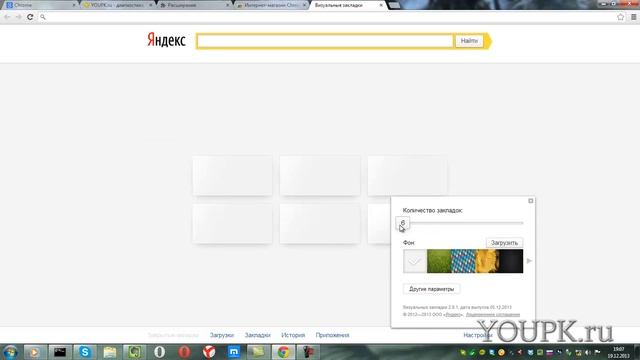Choose the green grass background

click(x=439, y=261)
